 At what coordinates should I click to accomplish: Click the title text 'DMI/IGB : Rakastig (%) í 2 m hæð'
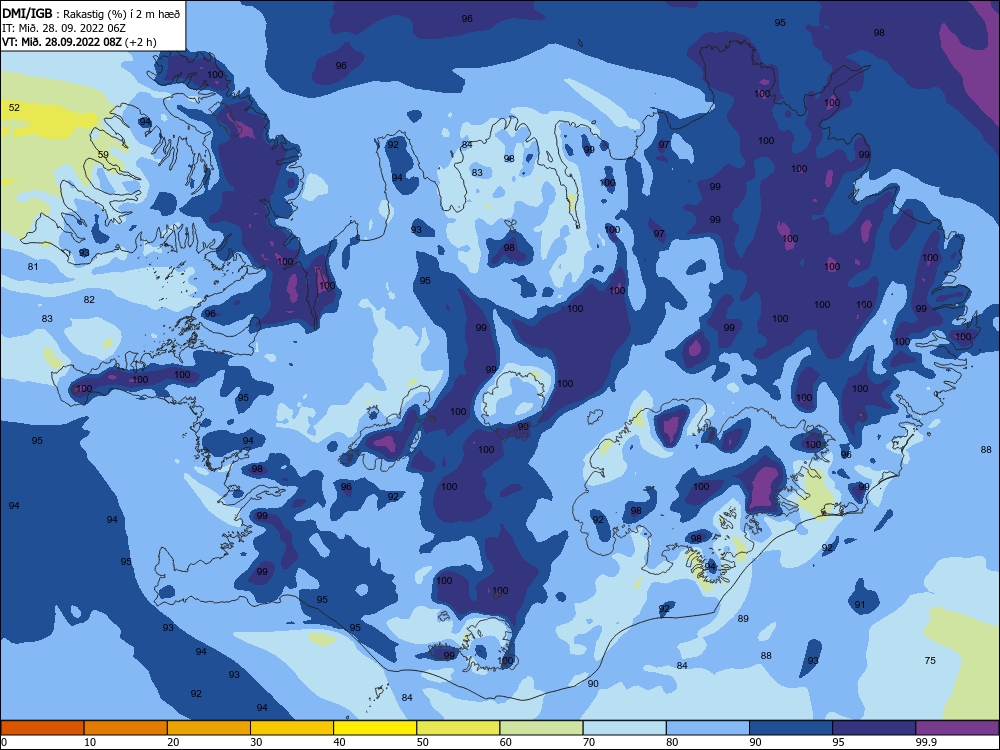[x=91, y=14]
